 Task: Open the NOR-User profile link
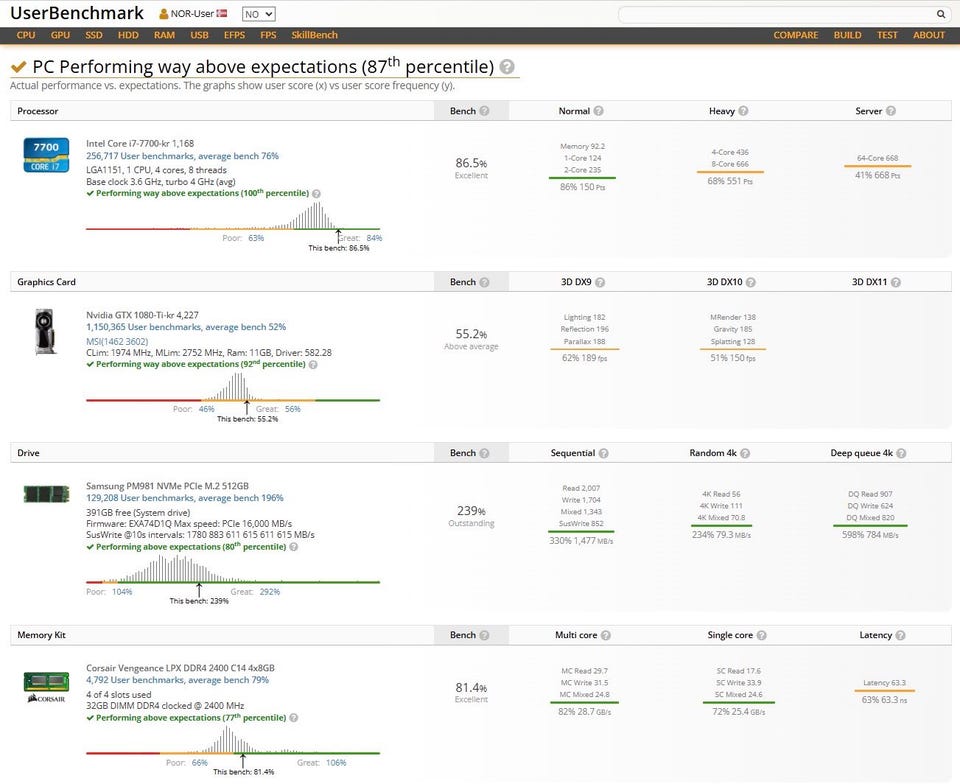pos(192,13)
